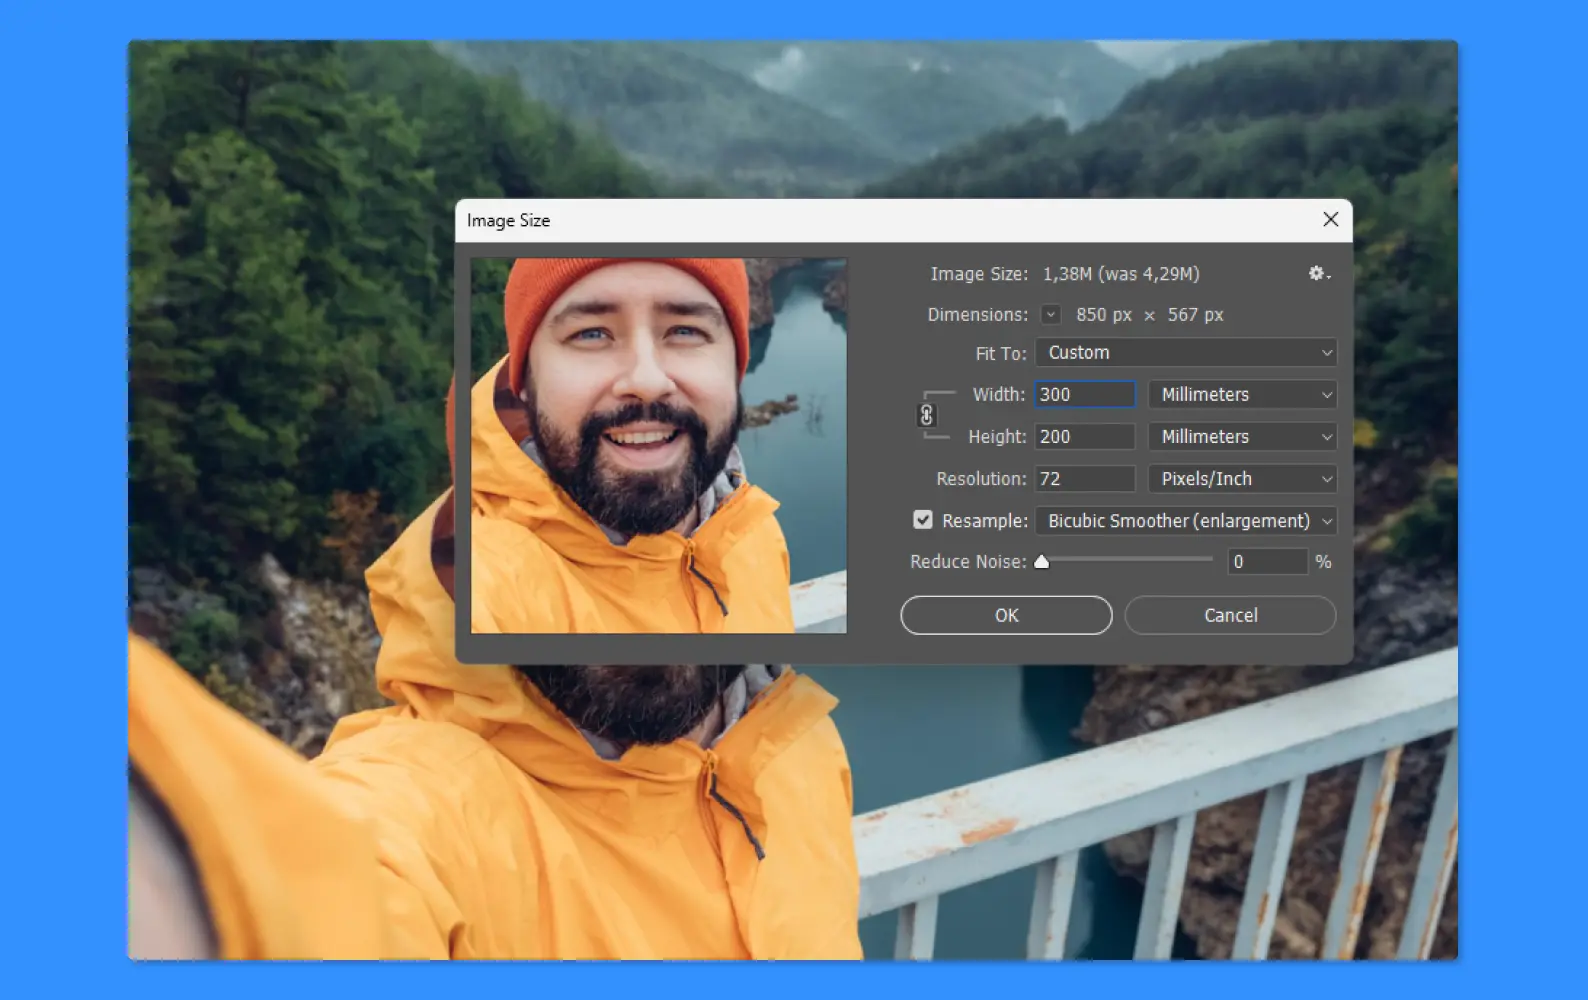Click the "Resample:" label
This screenshot has height=1000, width=1588.
pyautogui.click(x=985, y=521)
